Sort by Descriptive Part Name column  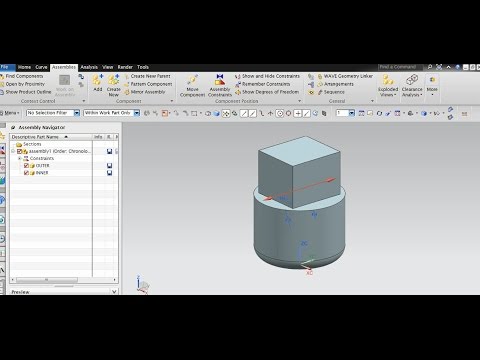click(x=51, y=137)
